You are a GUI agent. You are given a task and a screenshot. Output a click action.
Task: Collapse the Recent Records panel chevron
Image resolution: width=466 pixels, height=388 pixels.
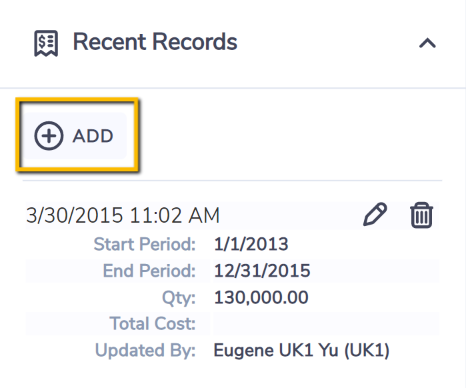pyautogui.click(x=427, y=43)
